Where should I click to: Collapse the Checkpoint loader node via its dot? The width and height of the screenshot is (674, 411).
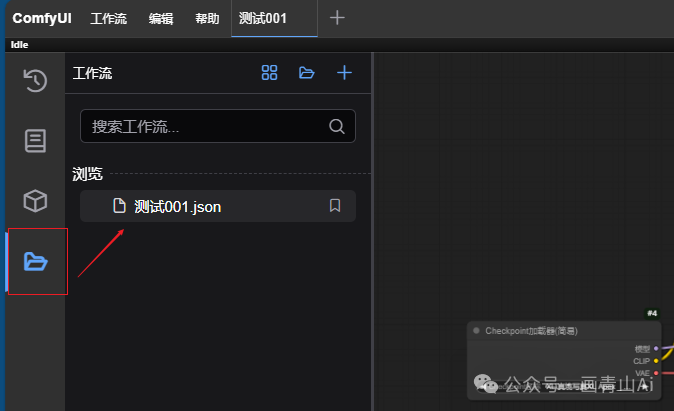pos(476,331)
